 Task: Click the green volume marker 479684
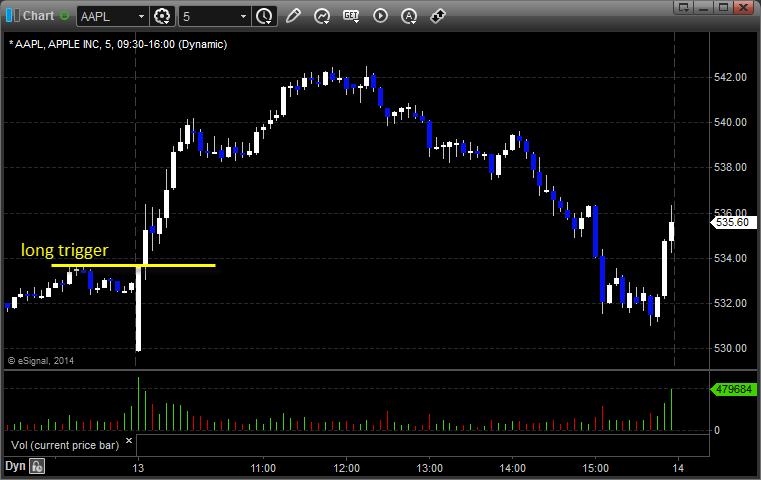(733, 389)
